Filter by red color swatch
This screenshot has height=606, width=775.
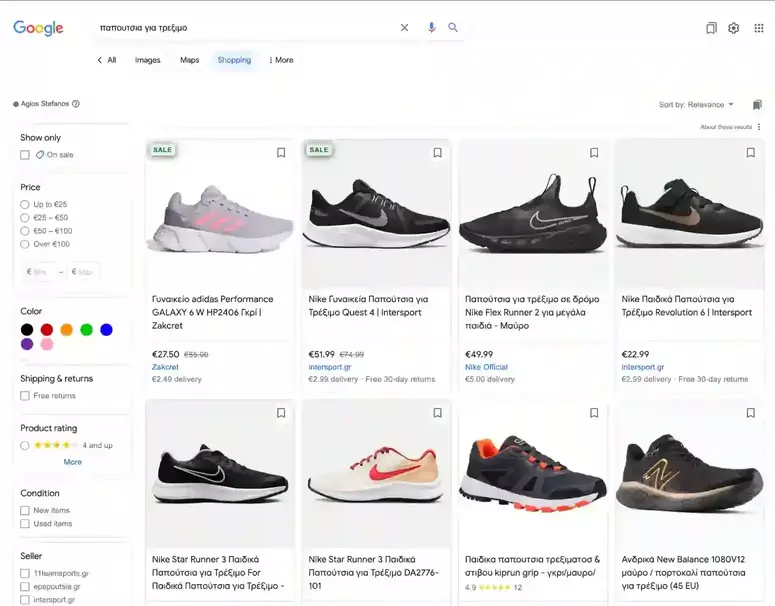click(x=47, y=330)
